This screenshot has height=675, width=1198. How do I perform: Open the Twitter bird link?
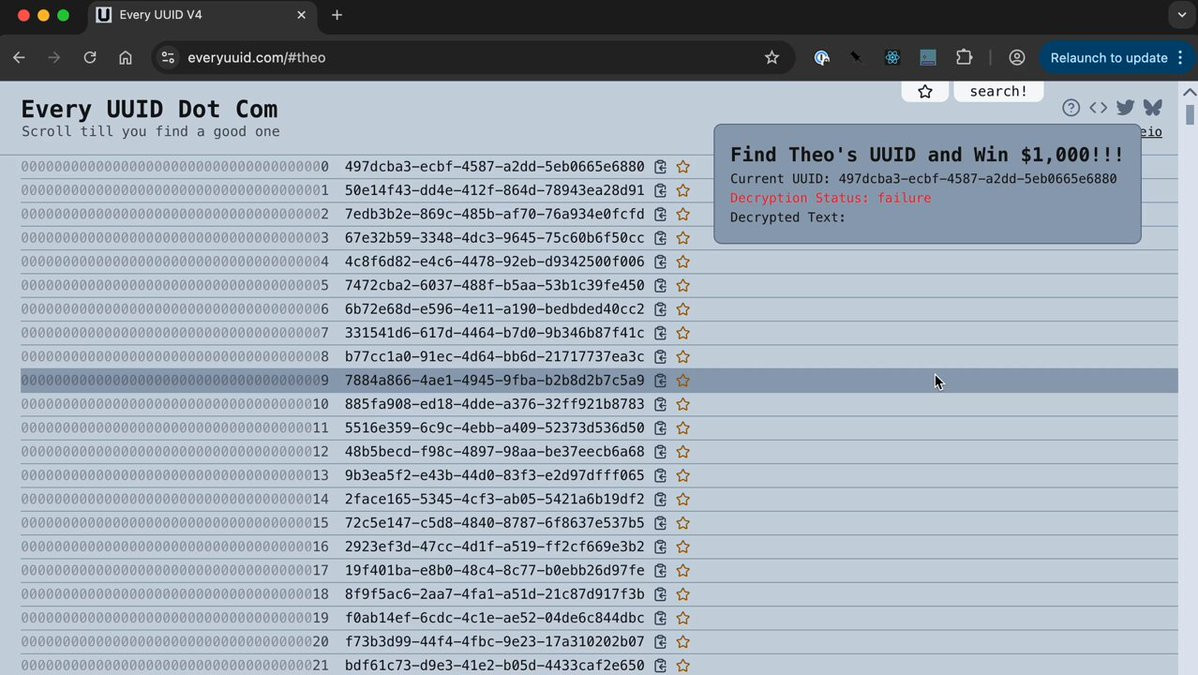[1125, 108]
